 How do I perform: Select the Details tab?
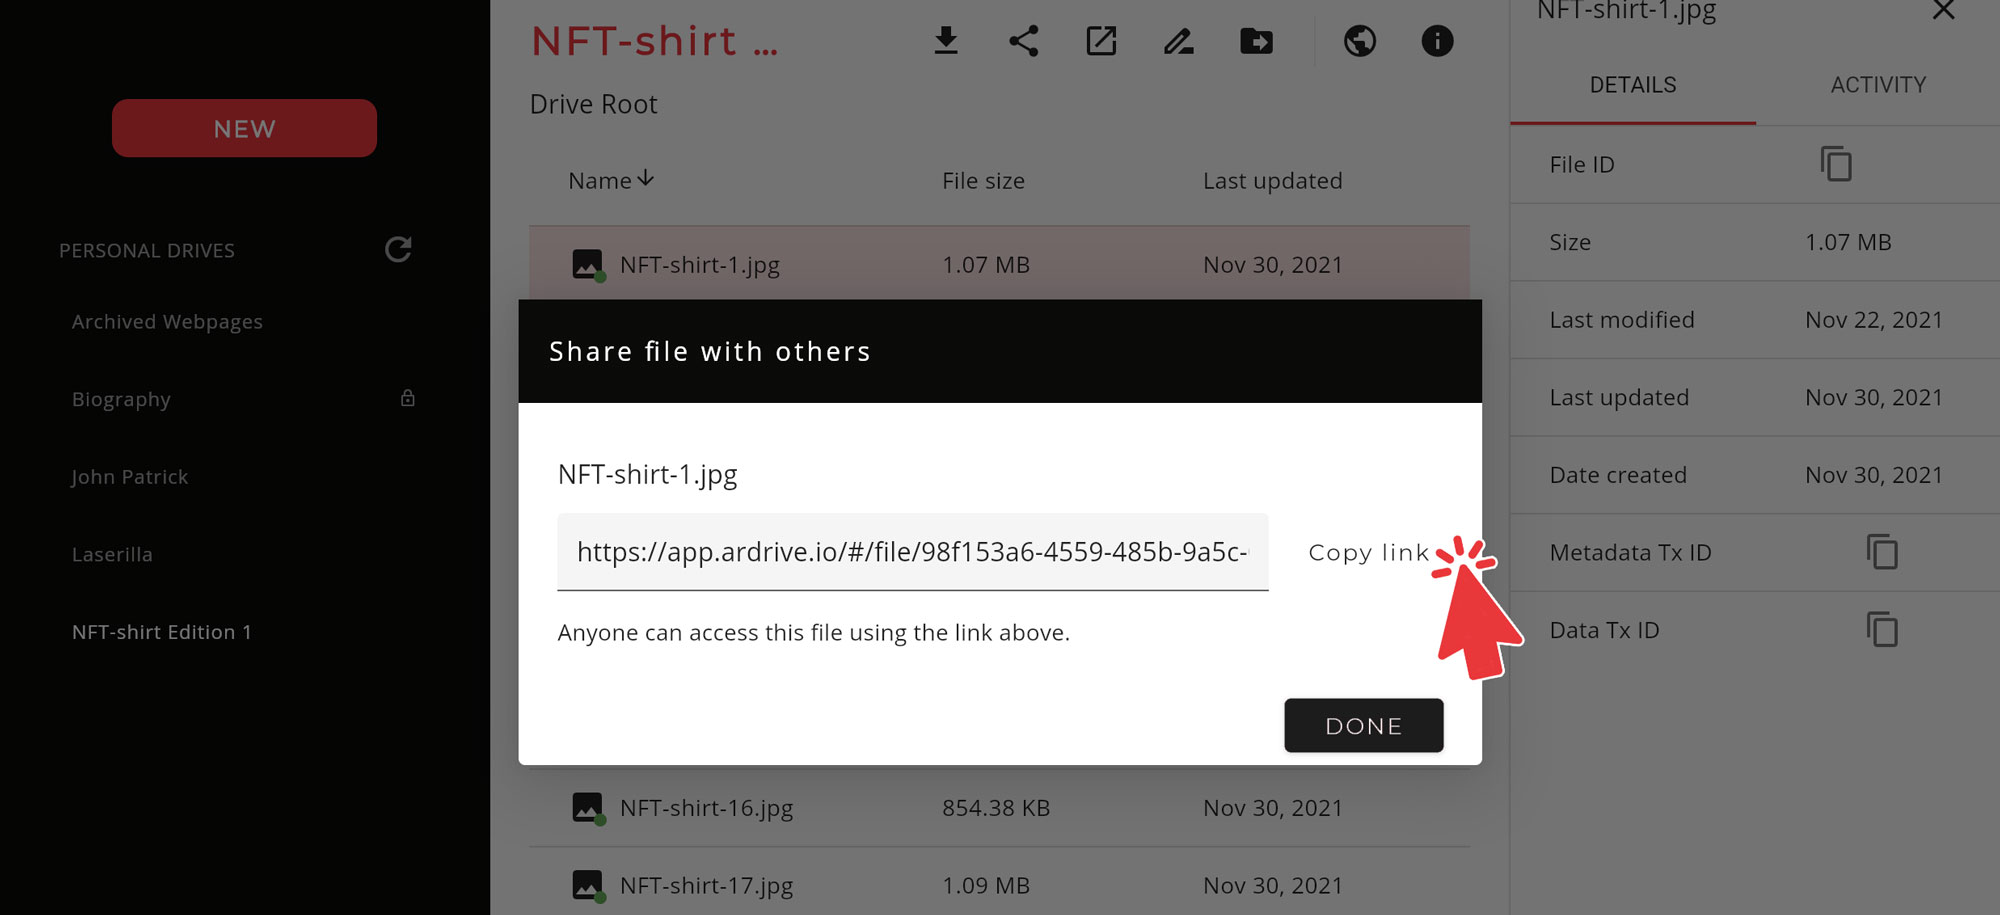(x=1633, y=85)
